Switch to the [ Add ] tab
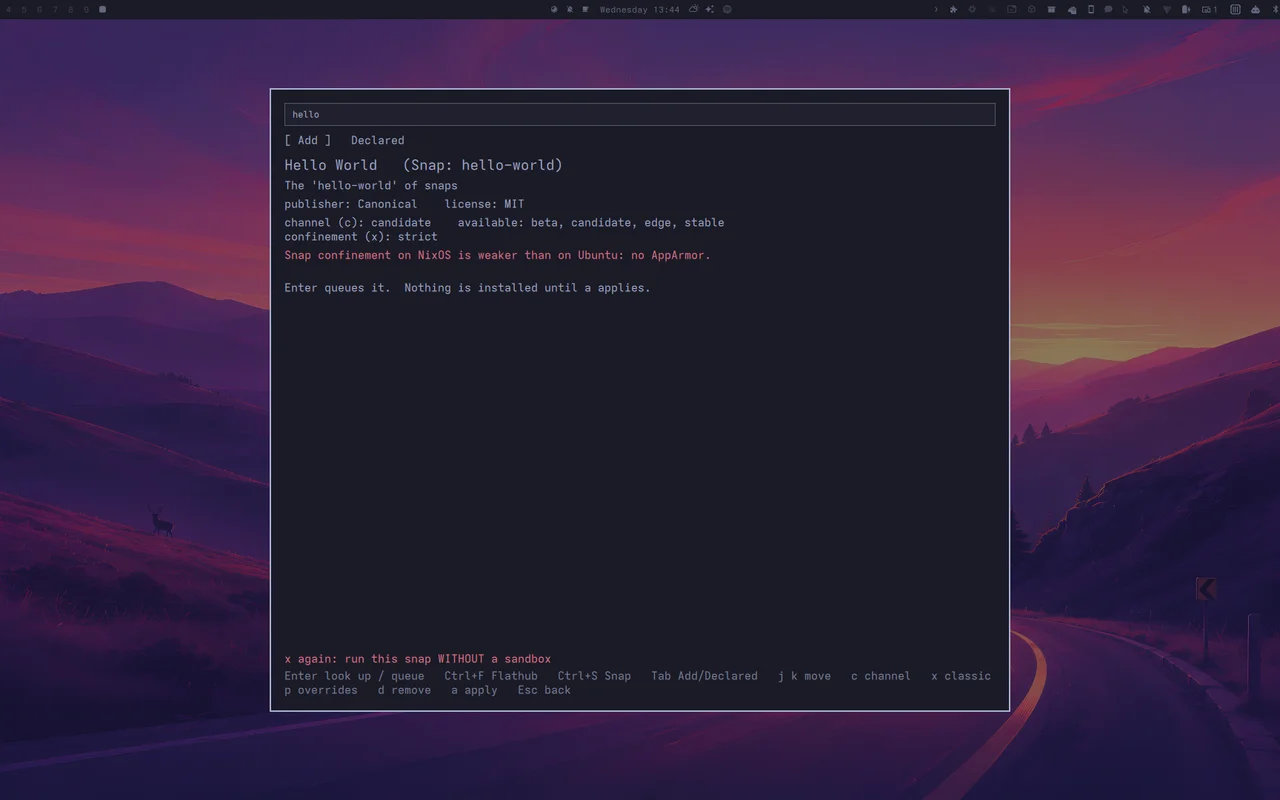 308,140
